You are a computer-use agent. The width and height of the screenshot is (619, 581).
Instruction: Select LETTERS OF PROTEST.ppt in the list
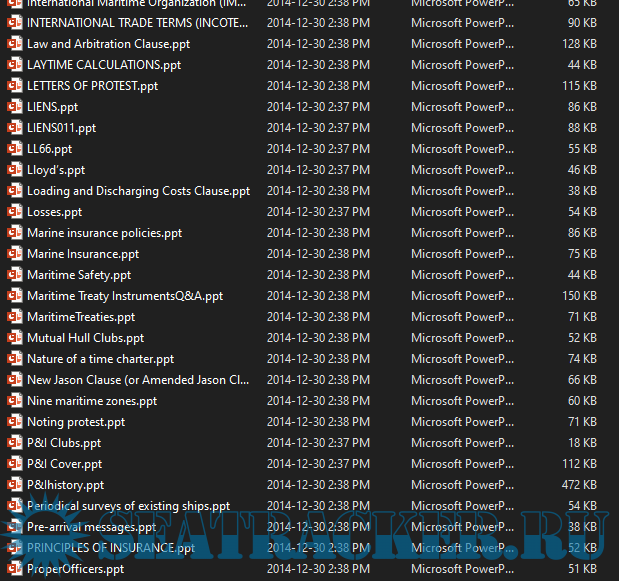click(x=92, y=86)
